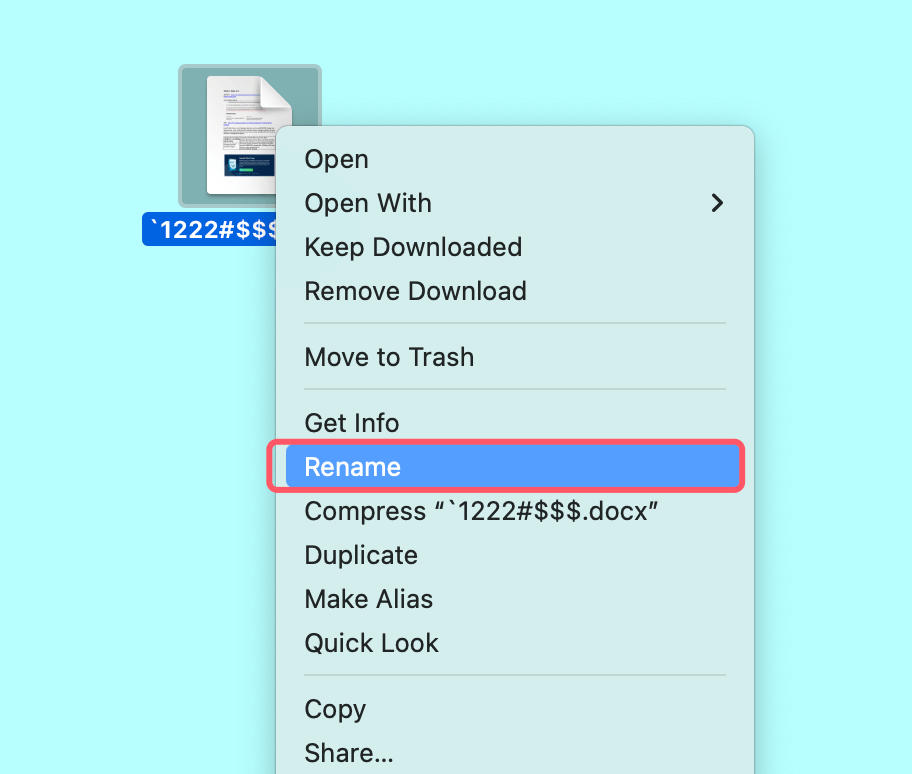Open the Open With submenu
The width and height of the screenshot is (912, 774).
[367, 203]
